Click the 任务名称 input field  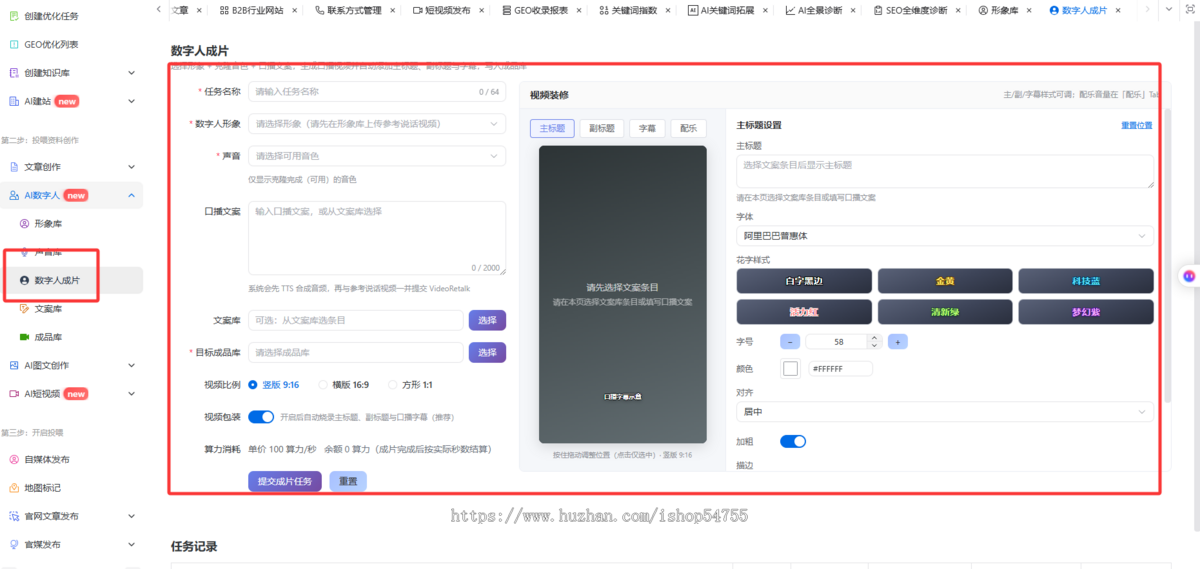(x=377, y=91)
